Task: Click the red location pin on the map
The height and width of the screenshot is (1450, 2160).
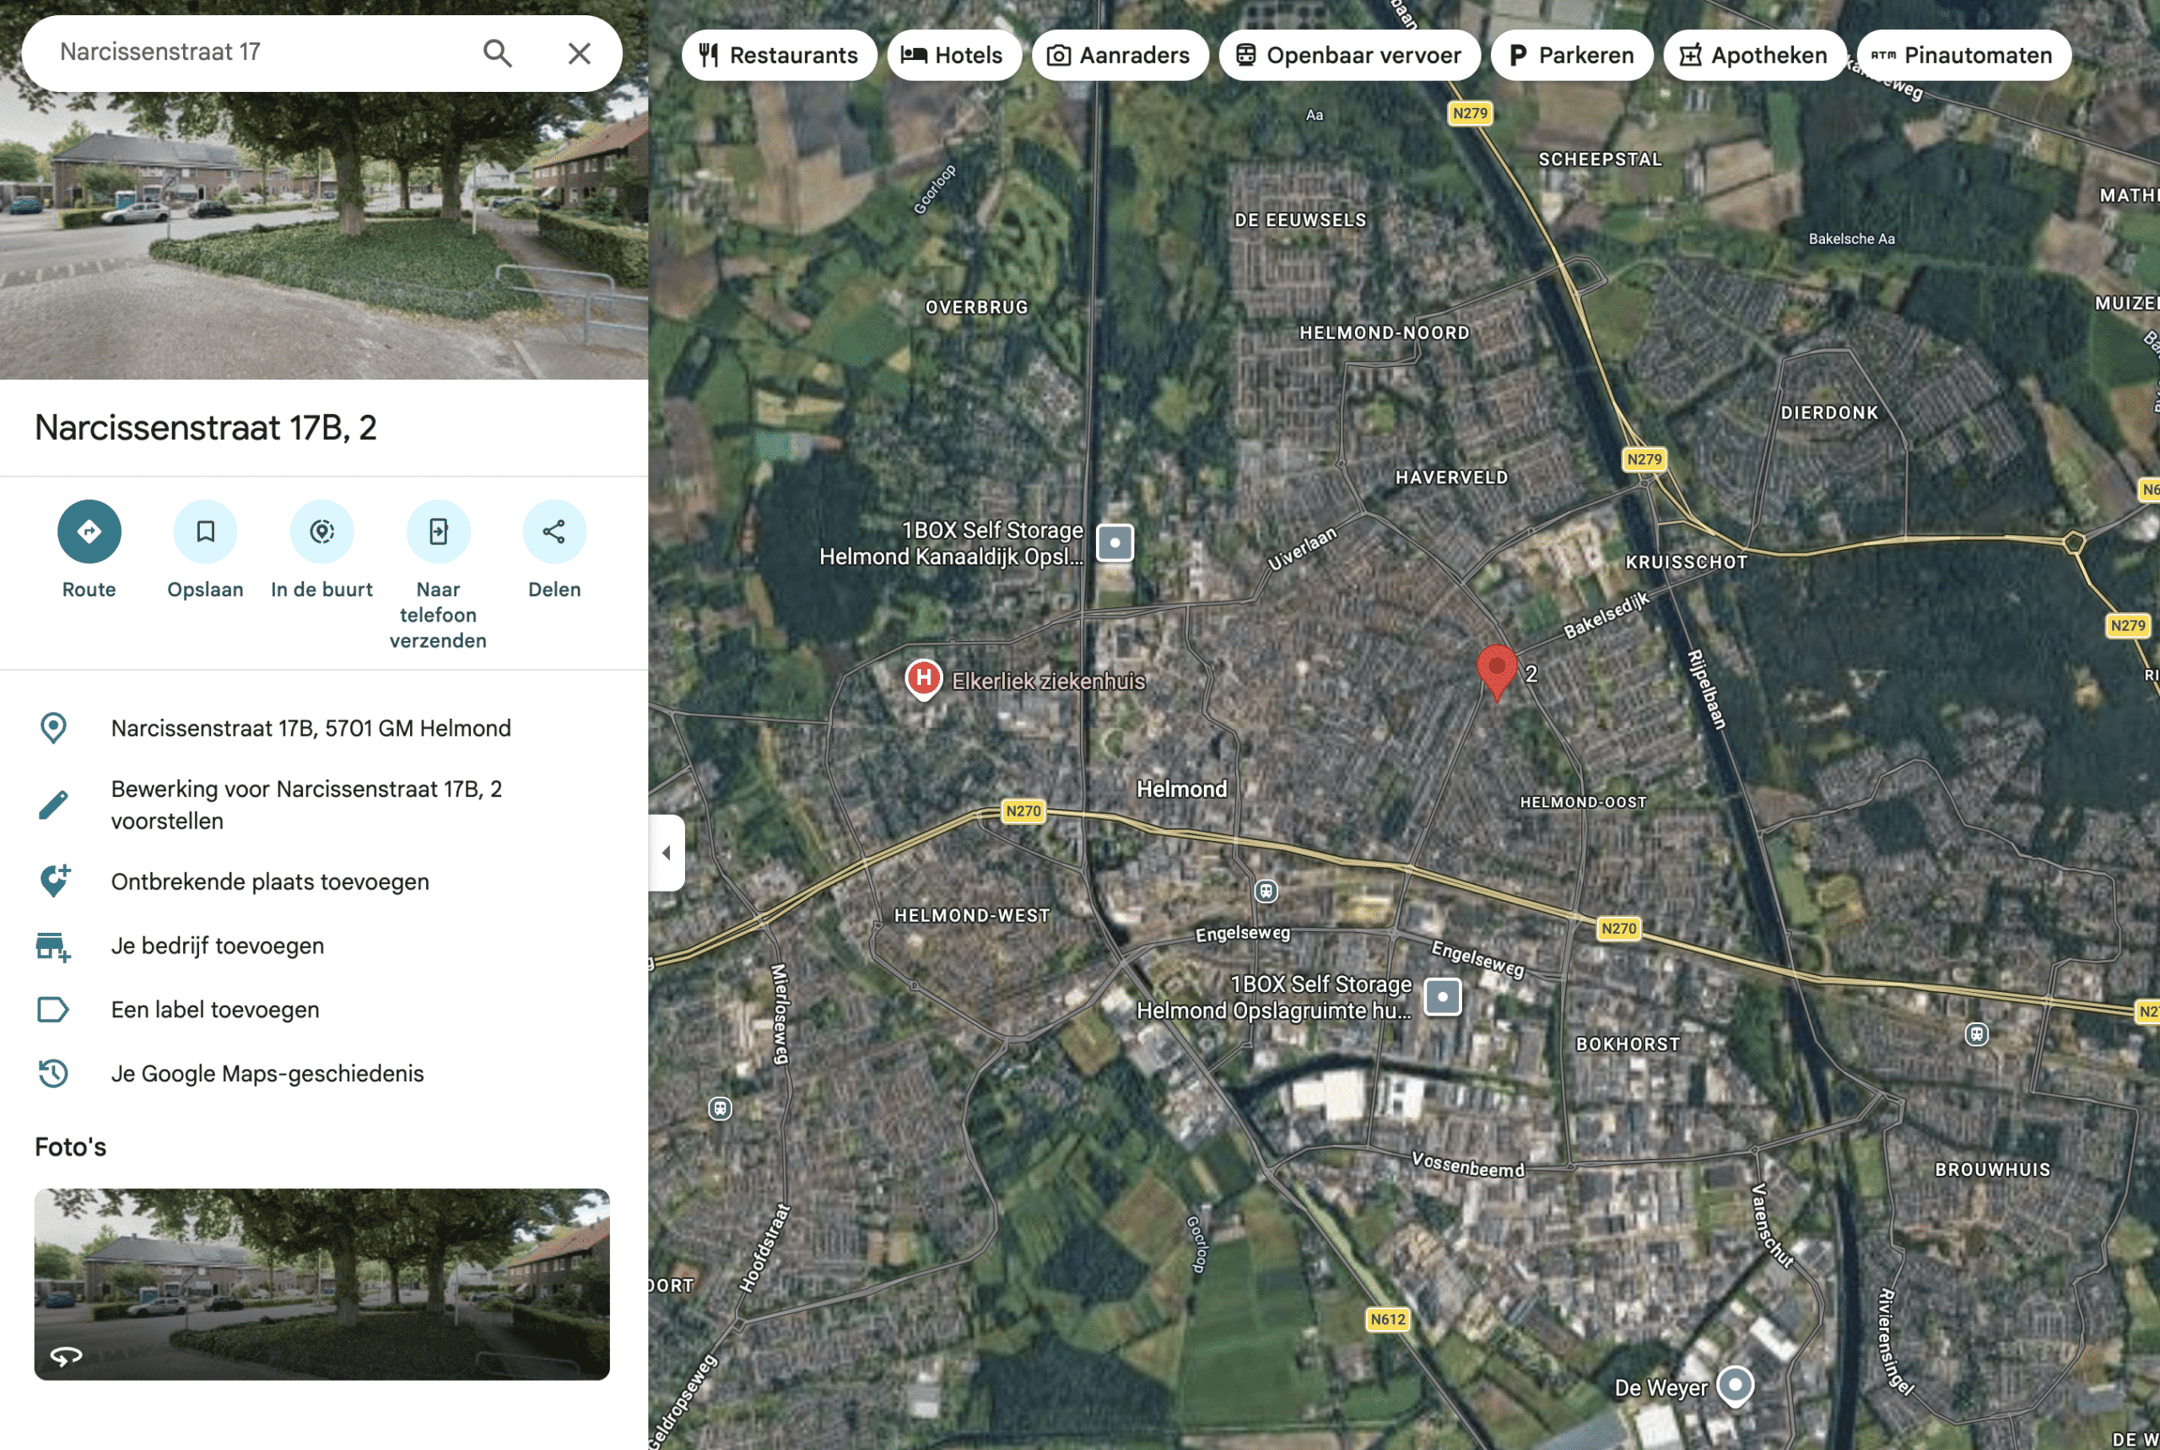Action: coord(1497,671)
